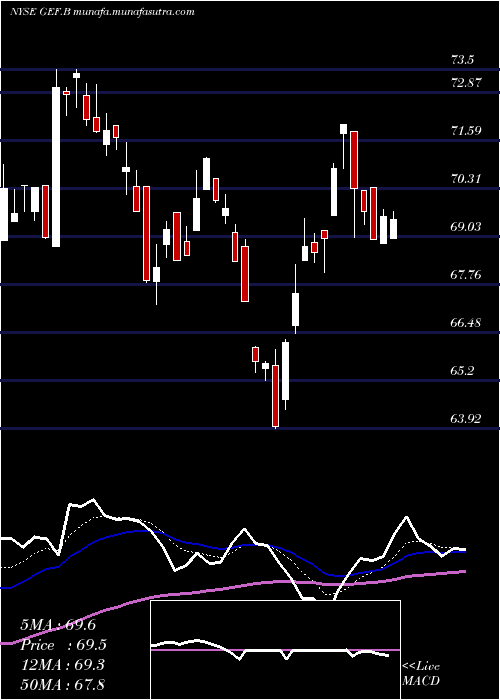Click the 70.31 price level label
The width and height of the screenshot is (500, 700).
coord(466,179)
